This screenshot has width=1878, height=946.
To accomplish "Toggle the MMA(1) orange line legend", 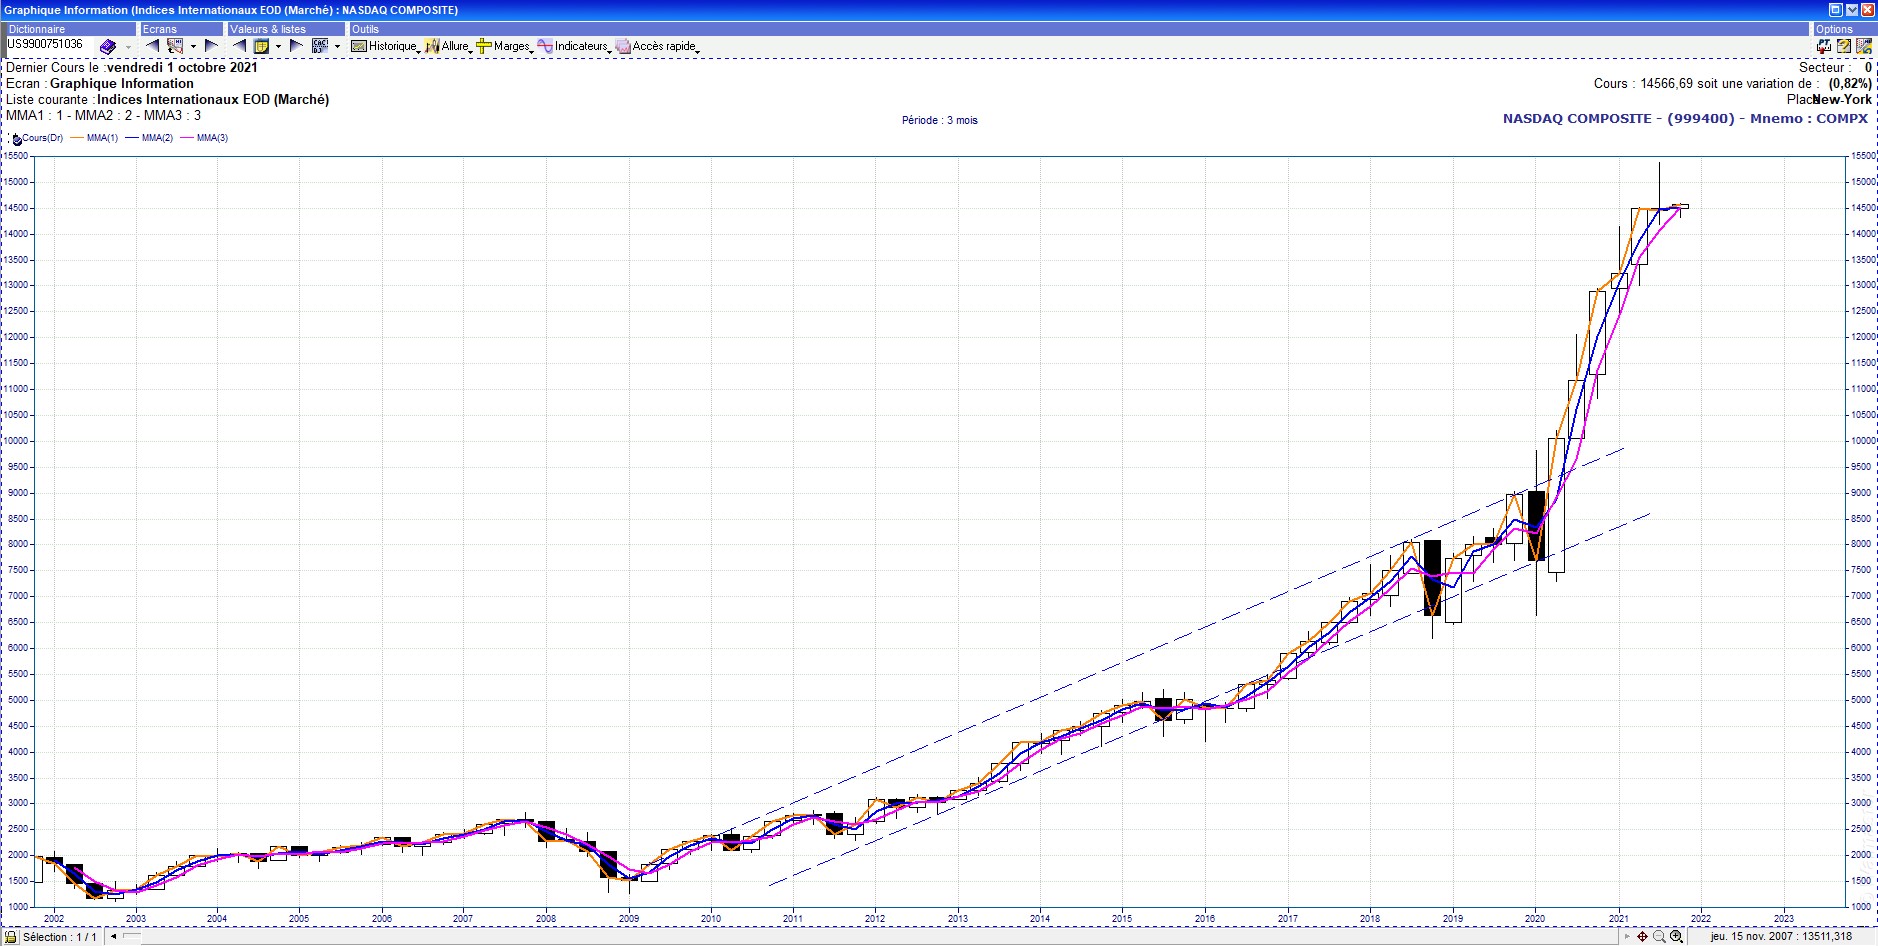I will point(101,138).
